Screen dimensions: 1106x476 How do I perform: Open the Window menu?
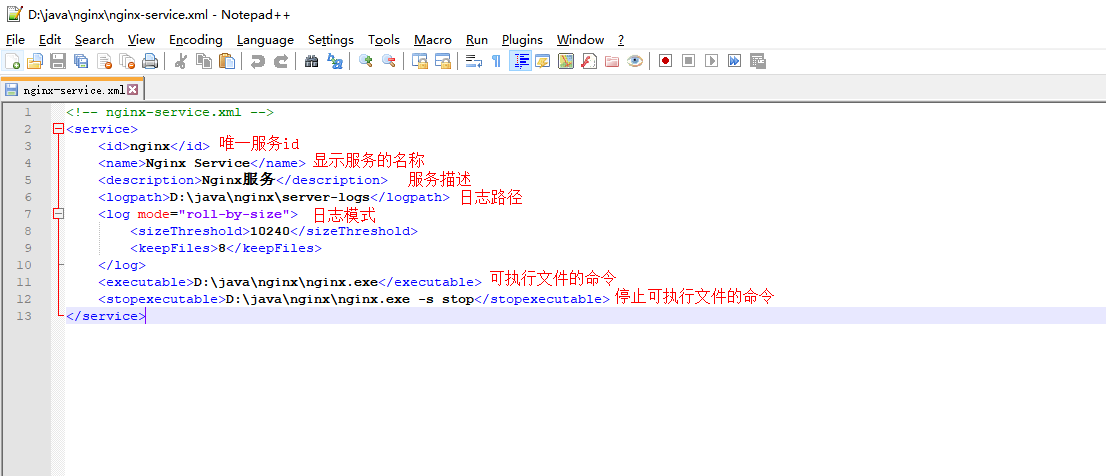pos(580,39)
